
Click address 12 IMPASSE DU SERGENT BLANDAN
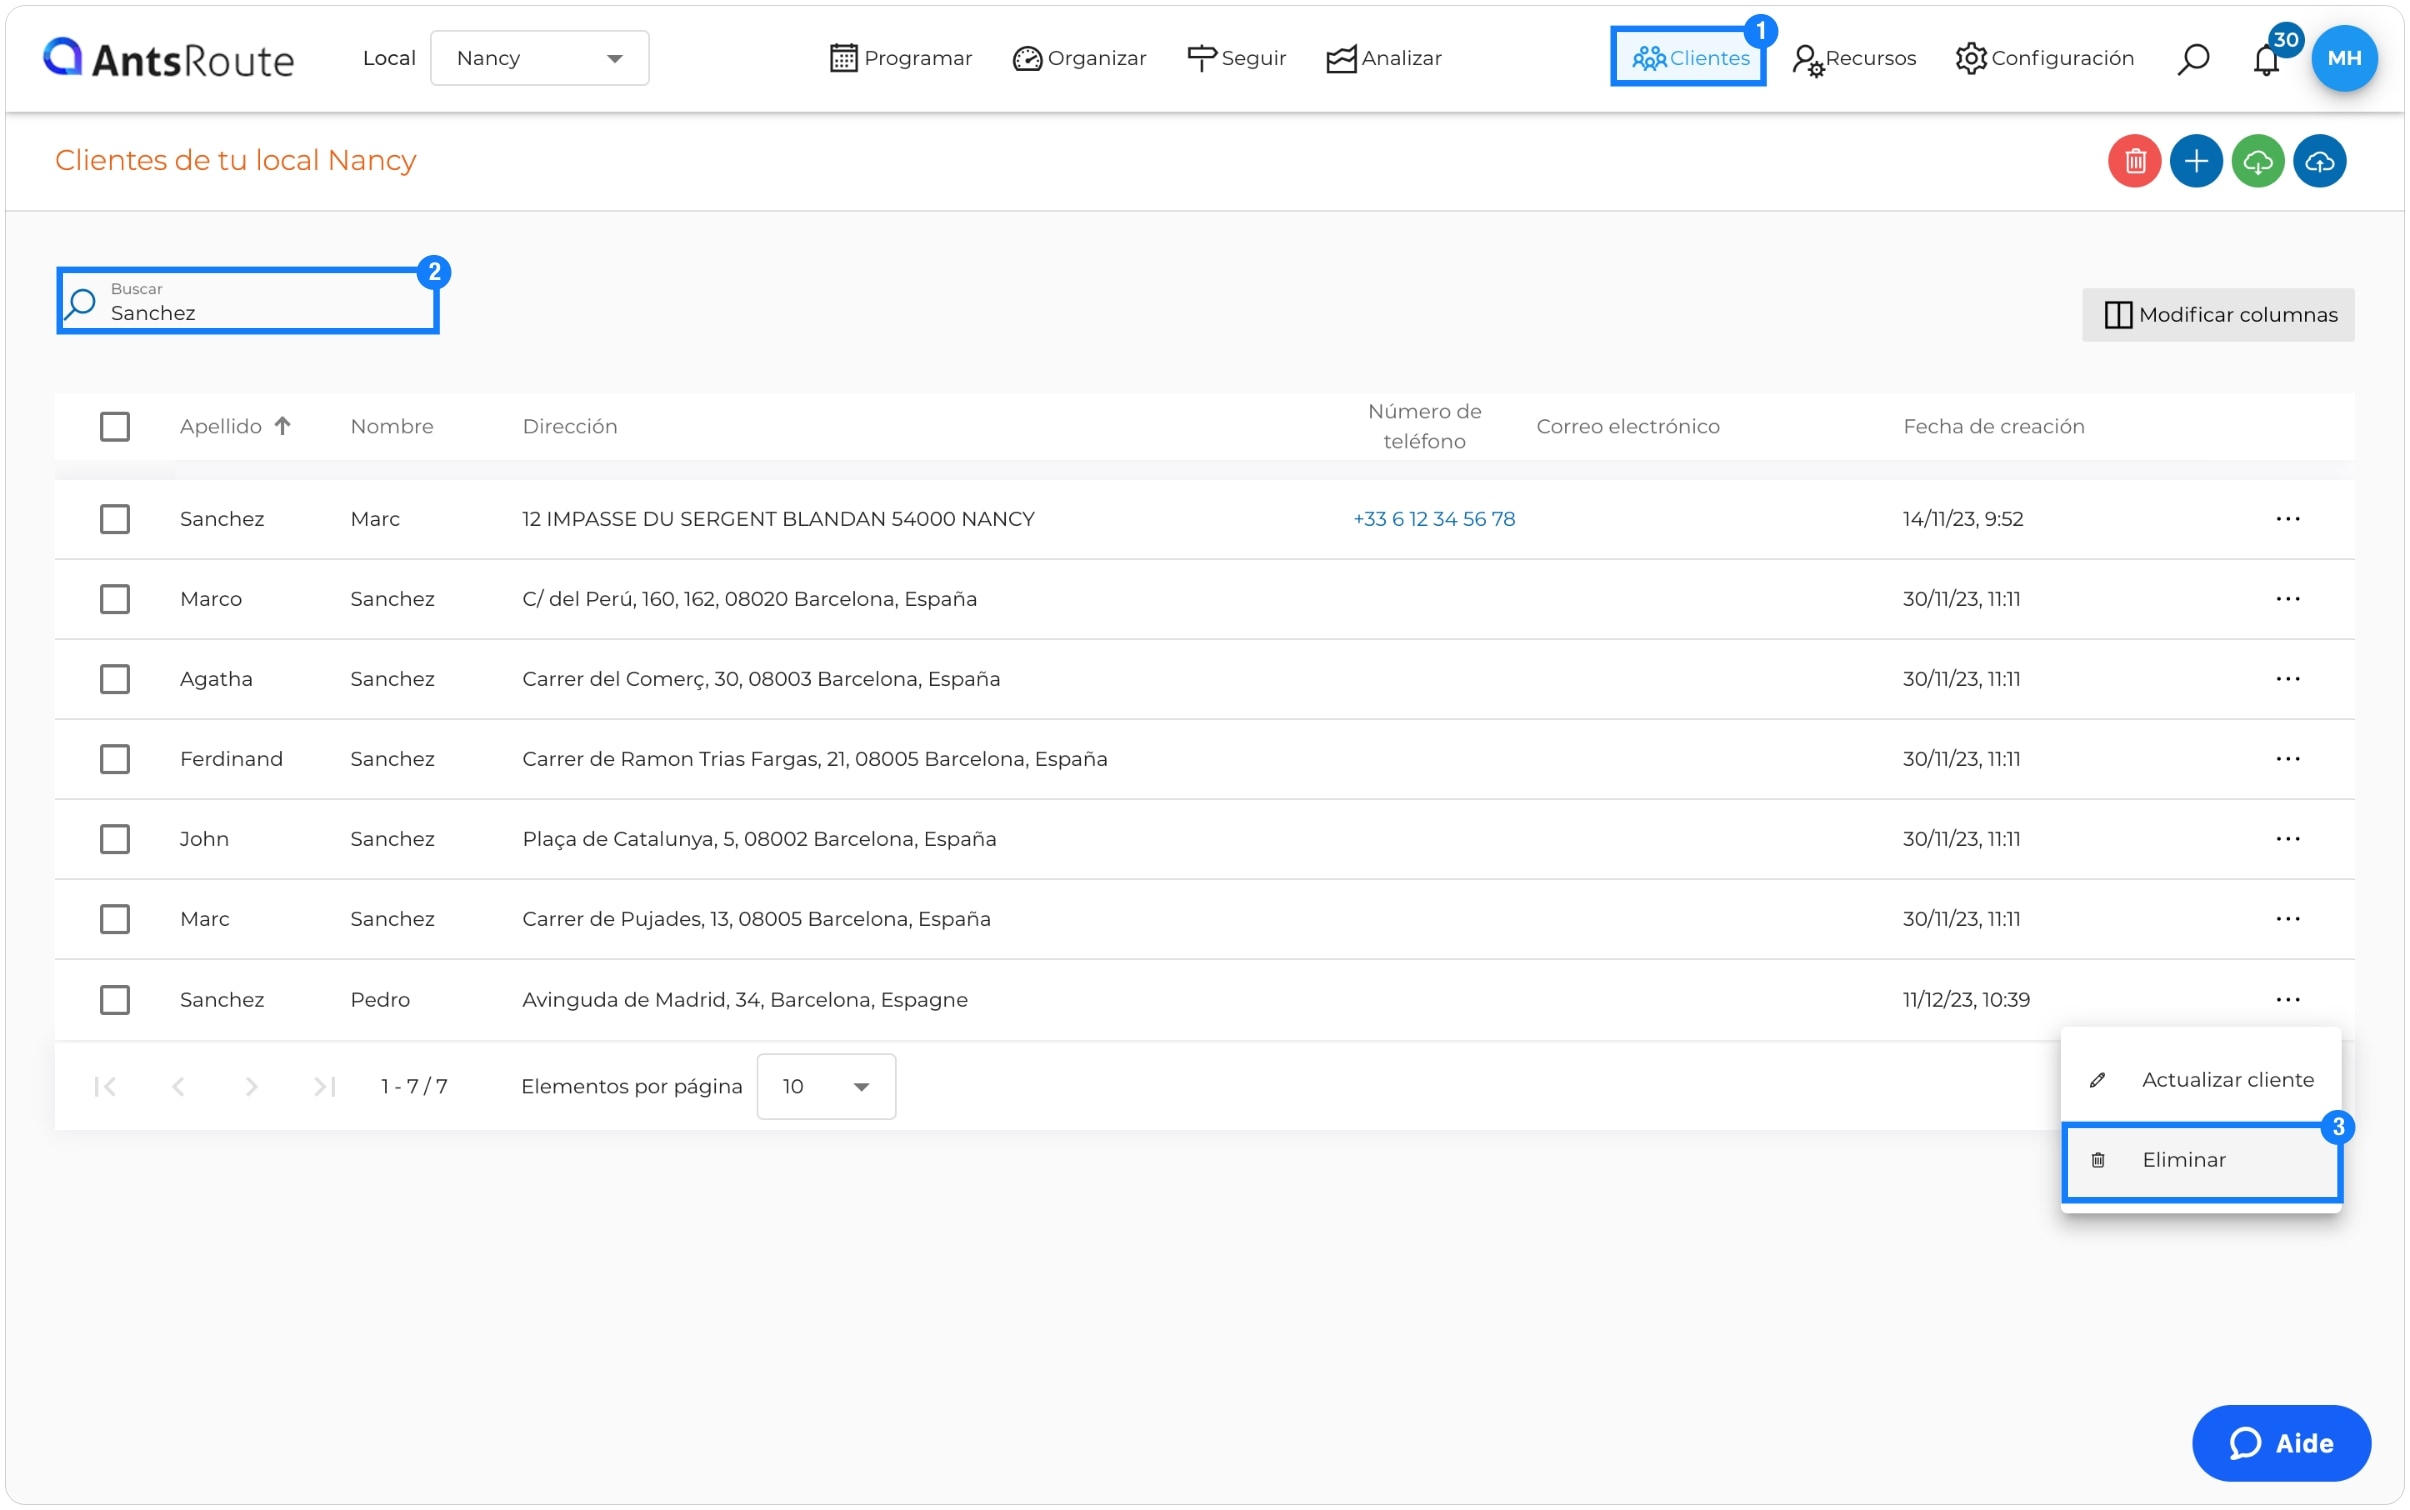coord(778,519)
